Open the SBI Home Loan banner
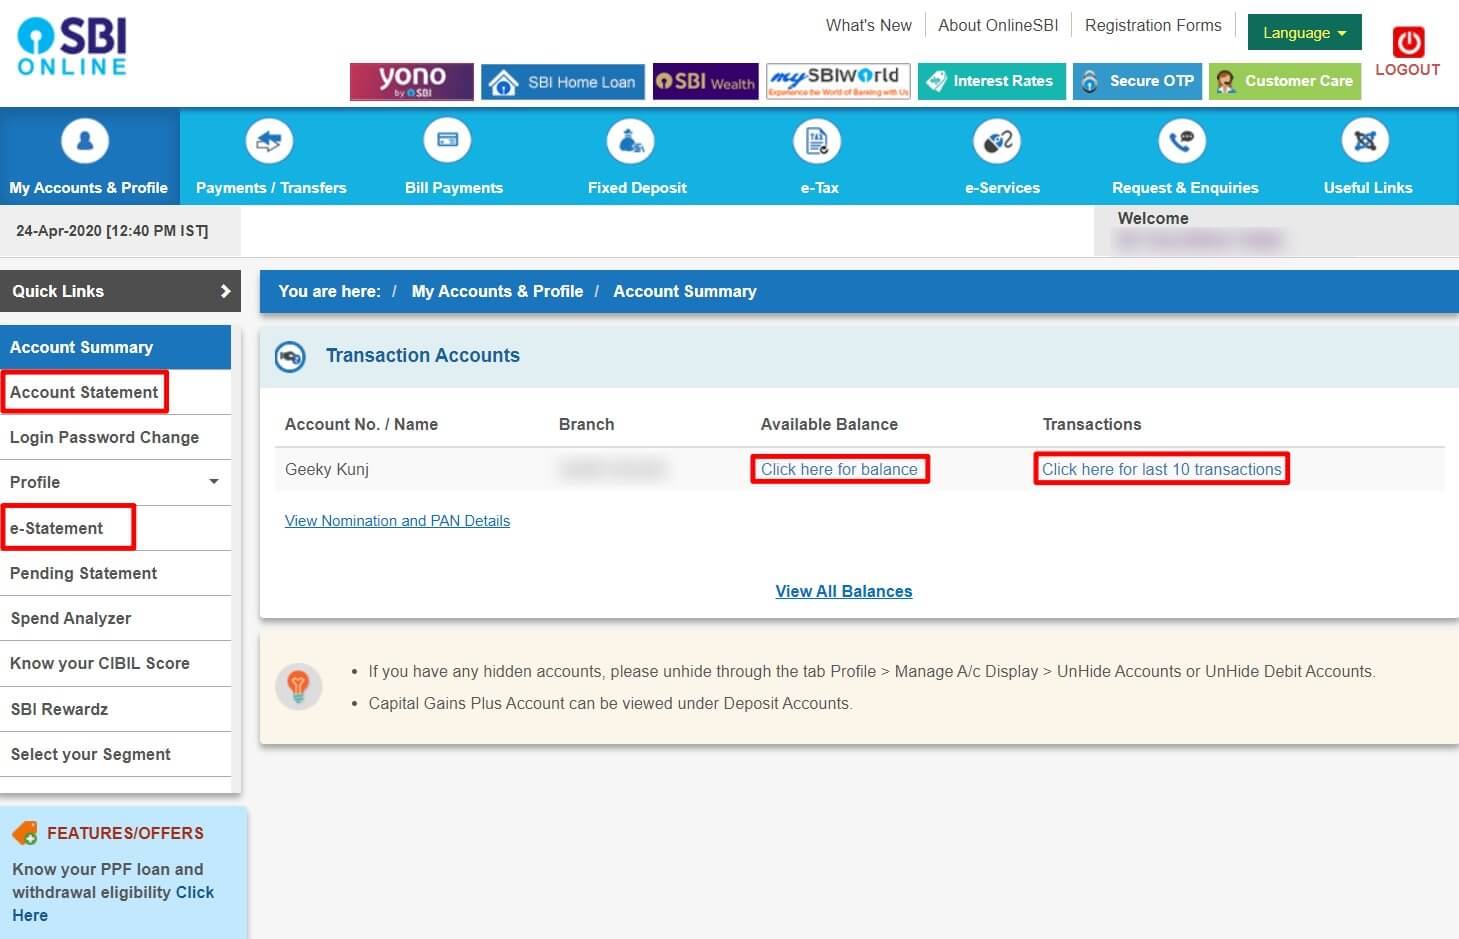Screen dimensions: 1459x939 (563, 82)
